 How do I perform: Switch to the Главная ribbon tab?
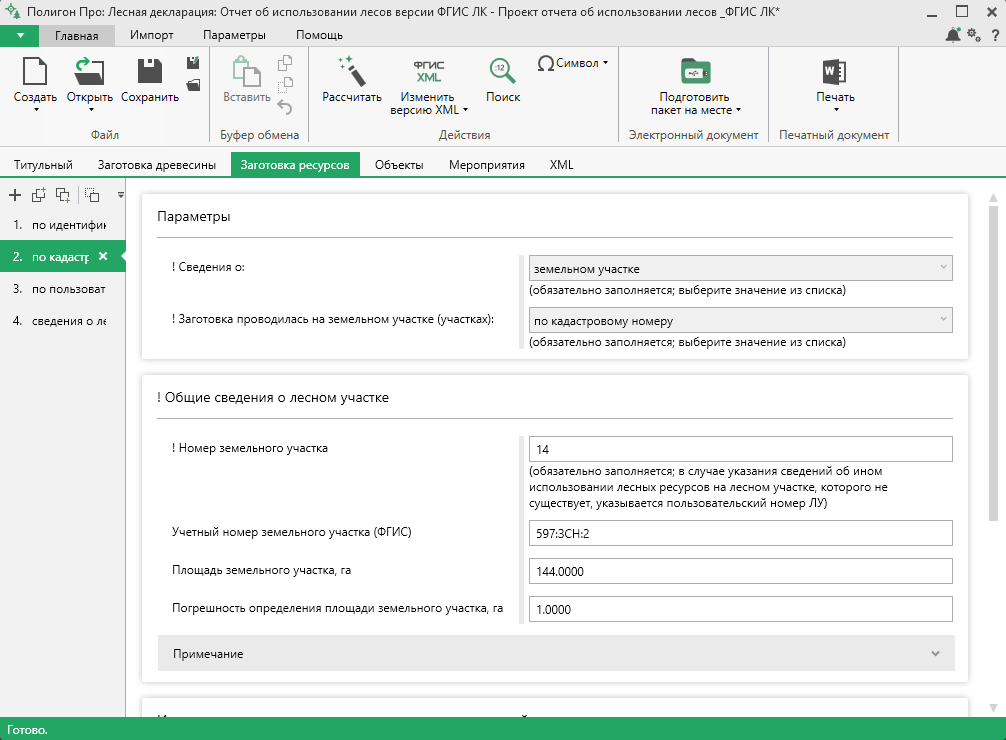coord(76,35)
